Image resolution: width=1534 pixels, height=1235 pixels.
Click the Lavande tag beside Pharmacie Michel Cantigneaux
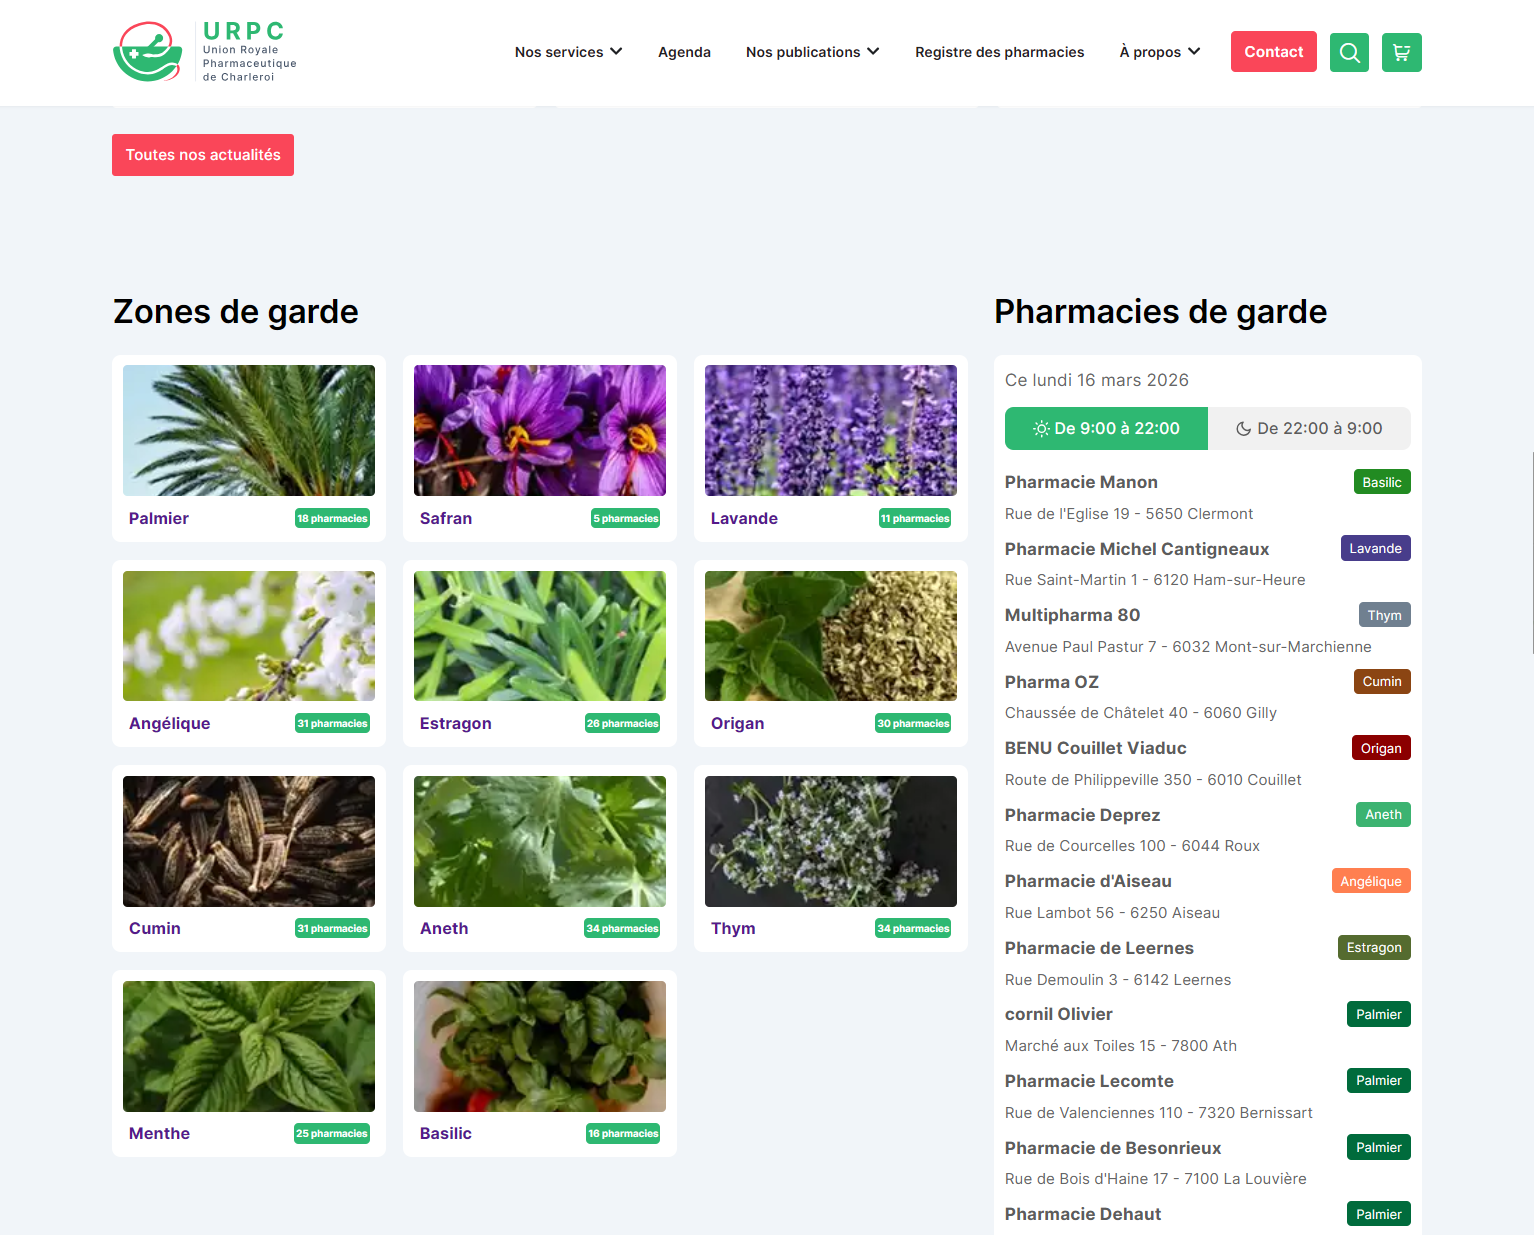(x=1375, y=548)
